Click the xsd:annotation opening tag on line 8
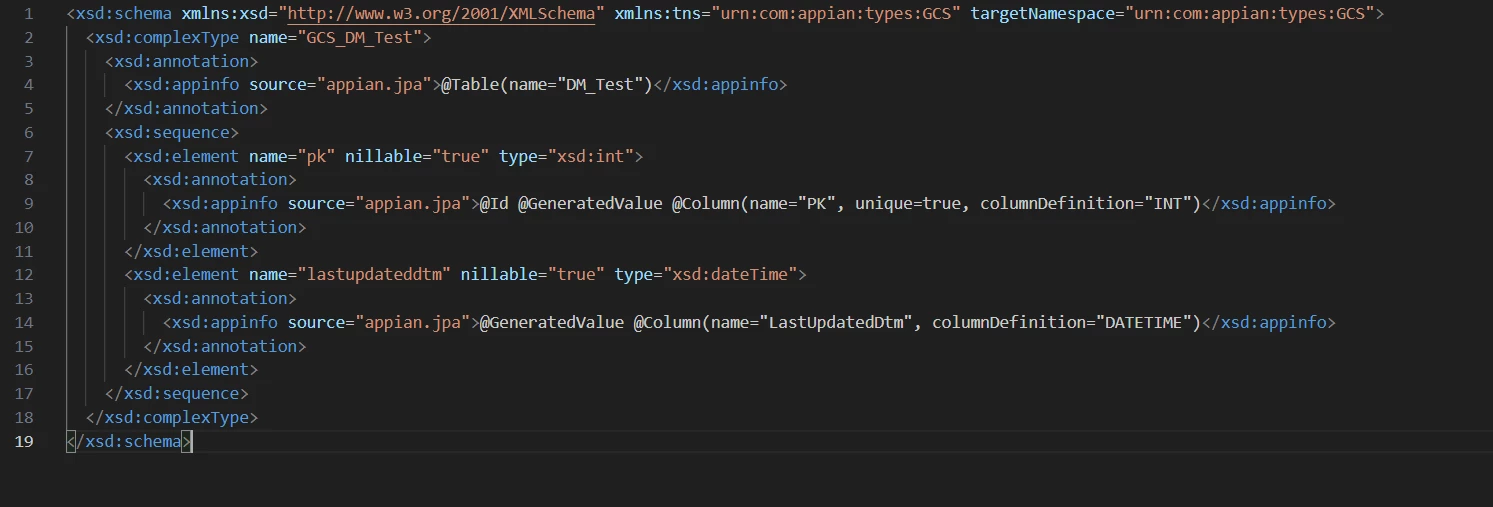 pos(220,179)
